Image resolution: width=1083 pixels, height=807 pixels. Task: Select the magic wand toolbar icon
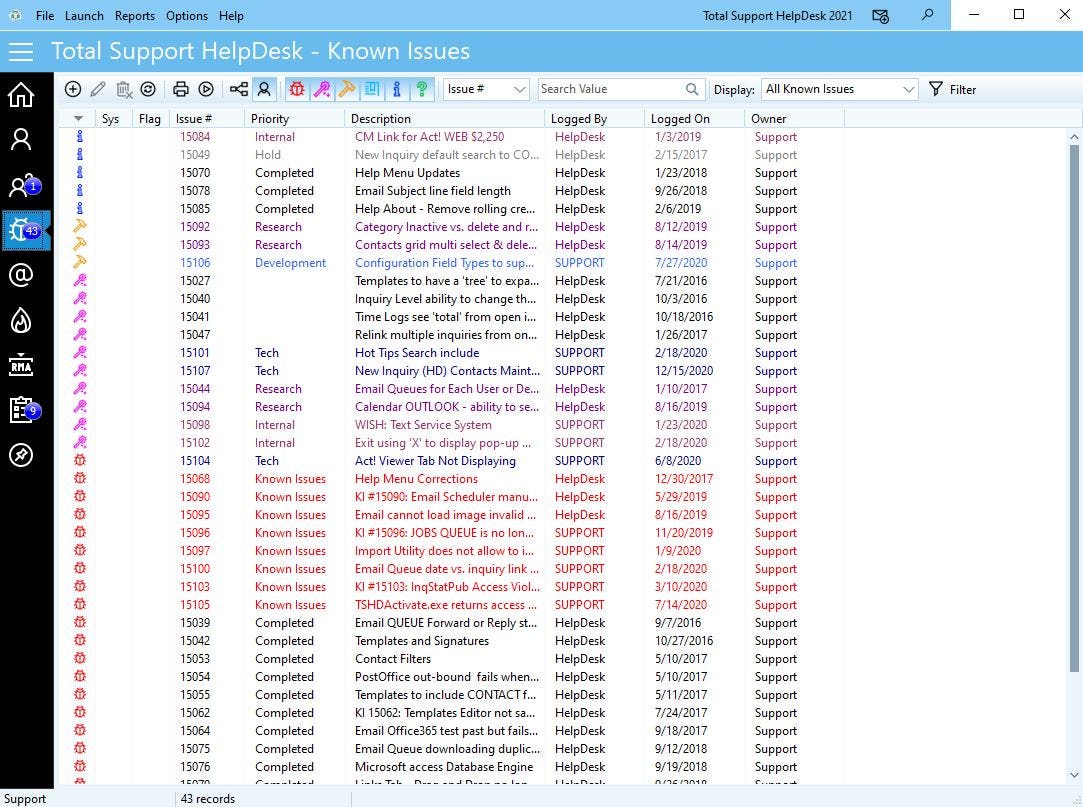[322, 89]
